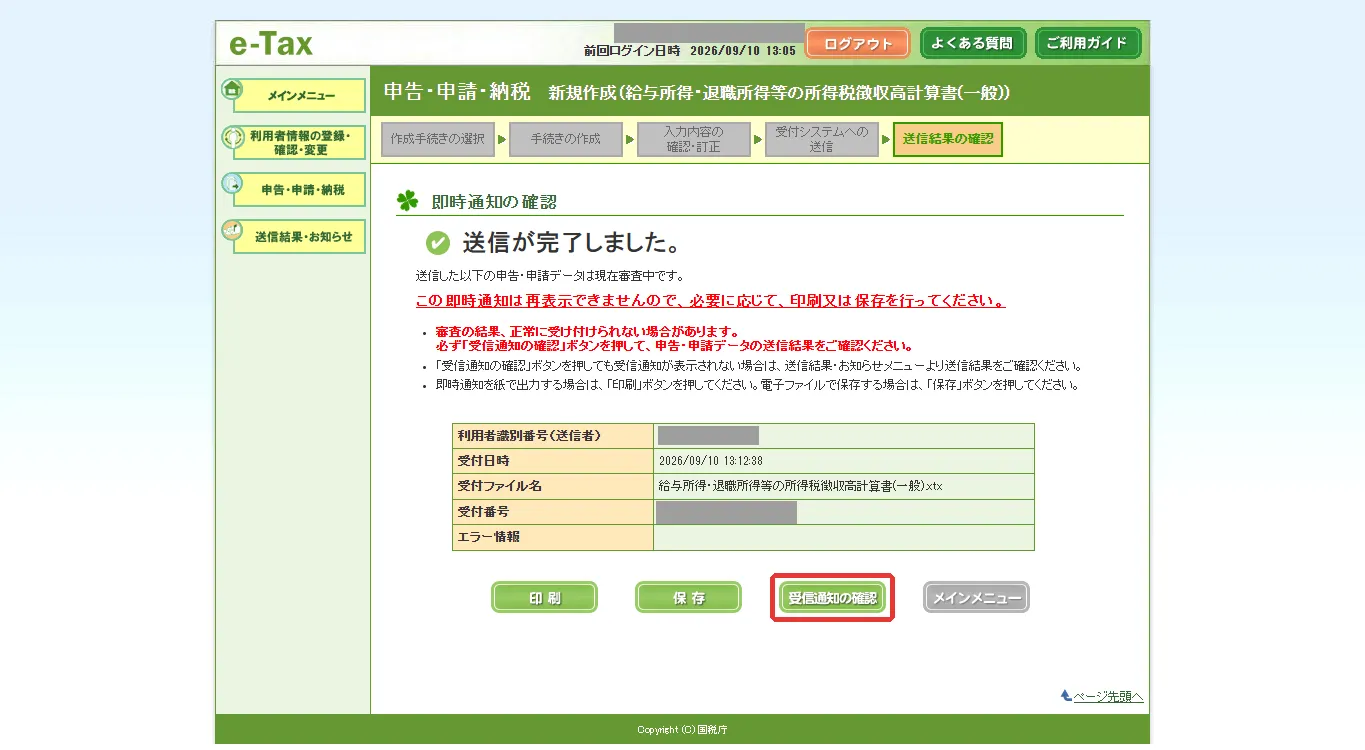This screenshot has width=1365, height=750.
Task: Click the 受付番号 label cell
Action: (553, 512)
